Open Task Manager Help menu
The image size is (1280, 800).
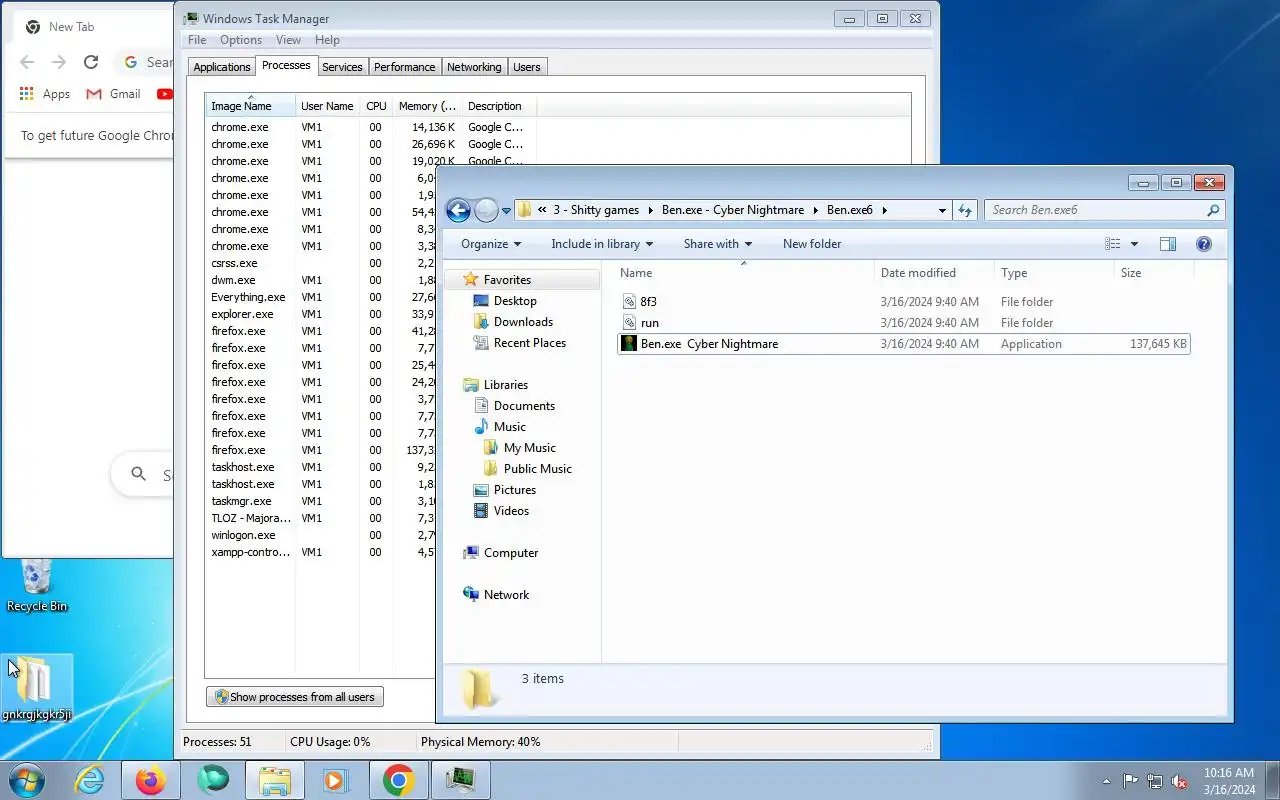click(x=327, y=40)
